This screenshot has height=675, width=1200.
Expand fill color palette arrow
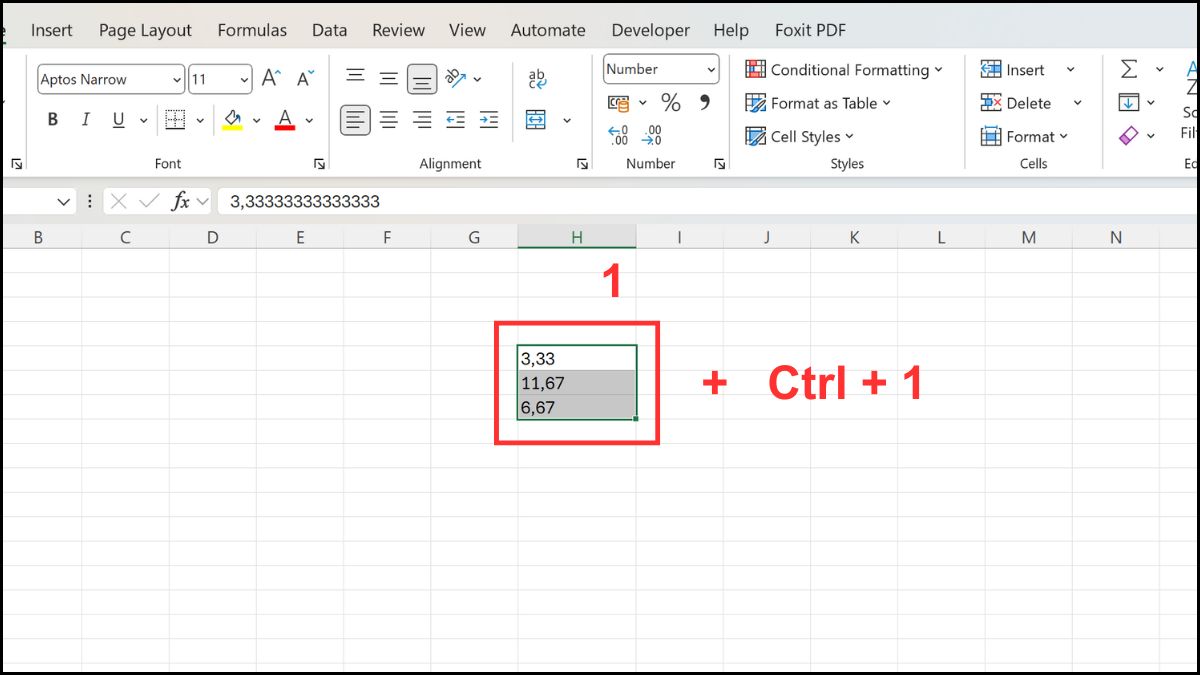coord(256,120)
